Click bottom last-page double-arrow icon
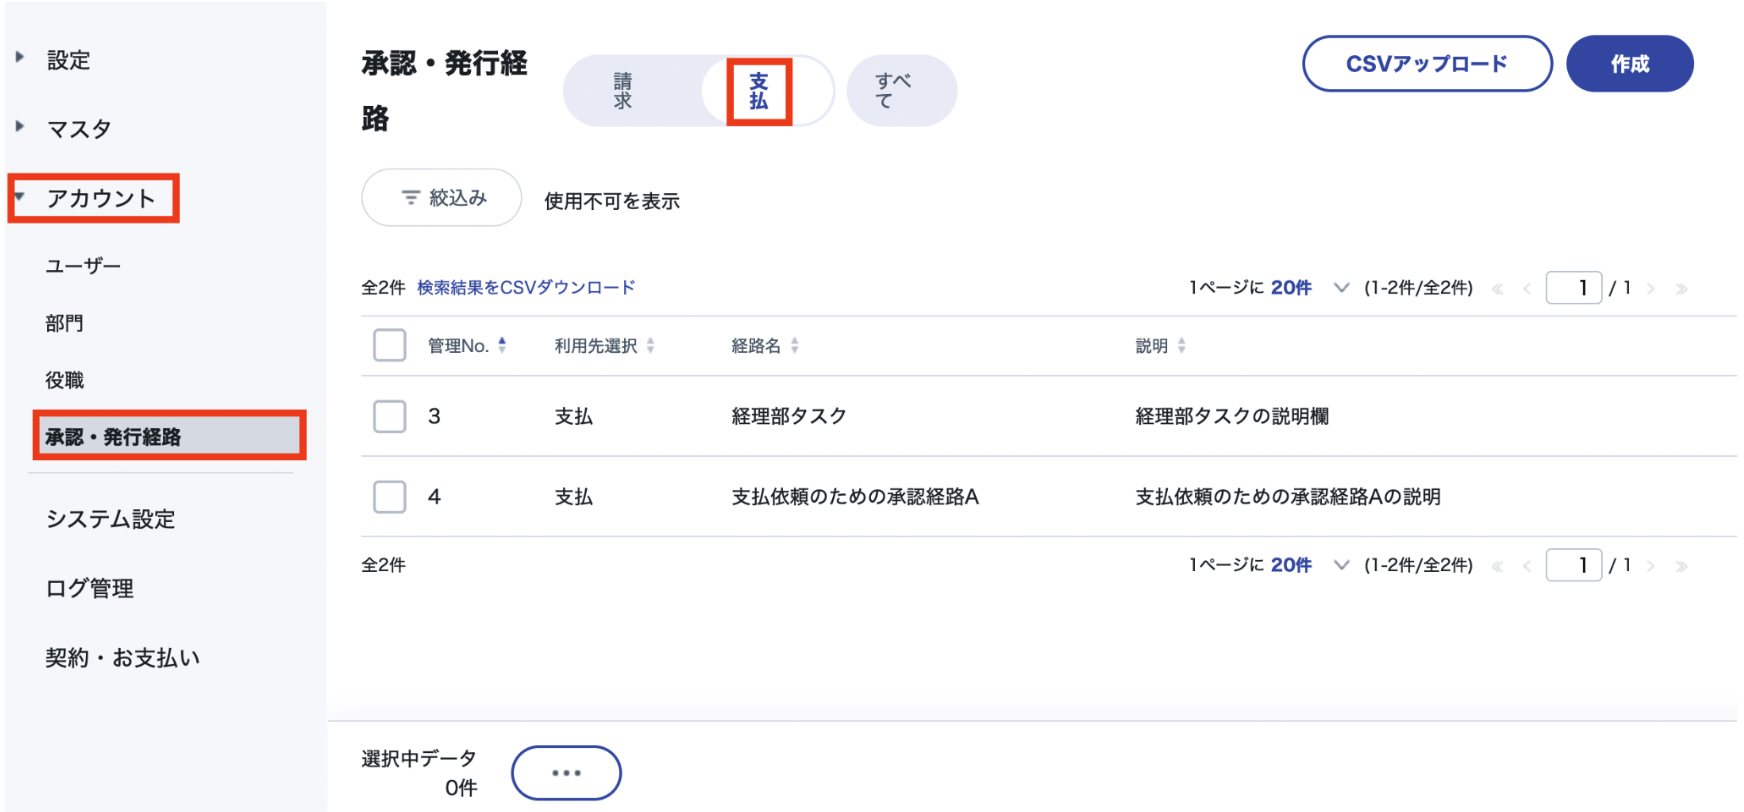 [1681, 566]
